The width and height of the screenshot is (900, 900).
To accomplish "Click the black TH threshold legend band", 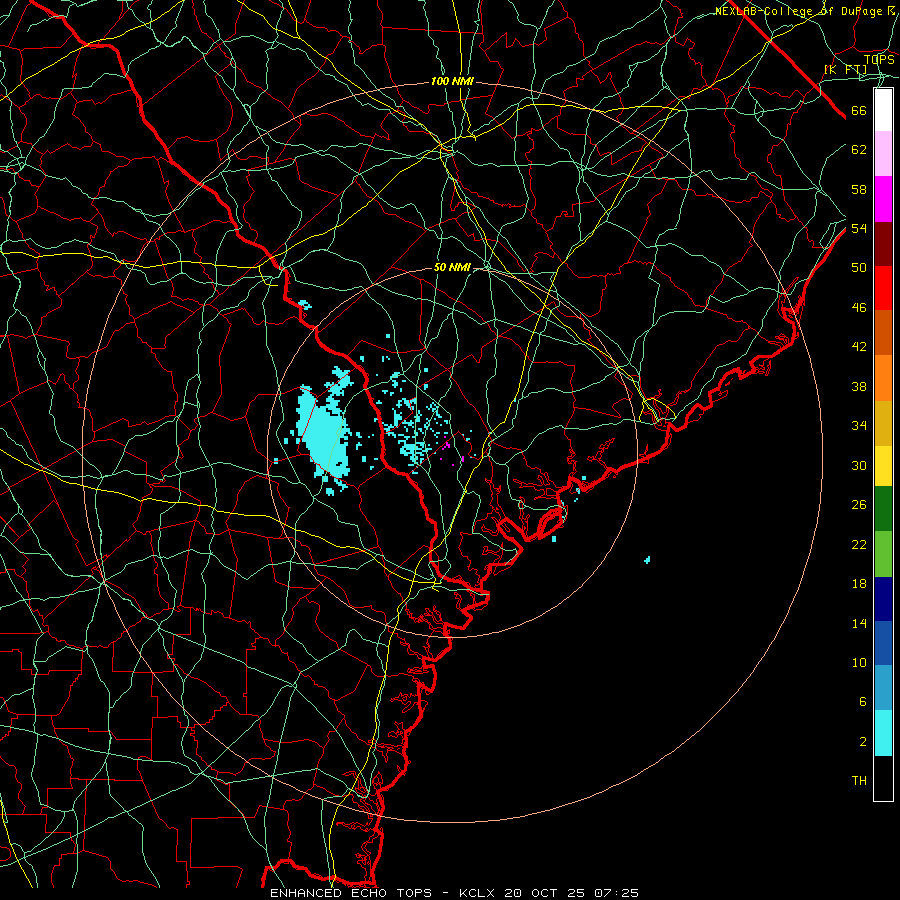I will 883,778.
